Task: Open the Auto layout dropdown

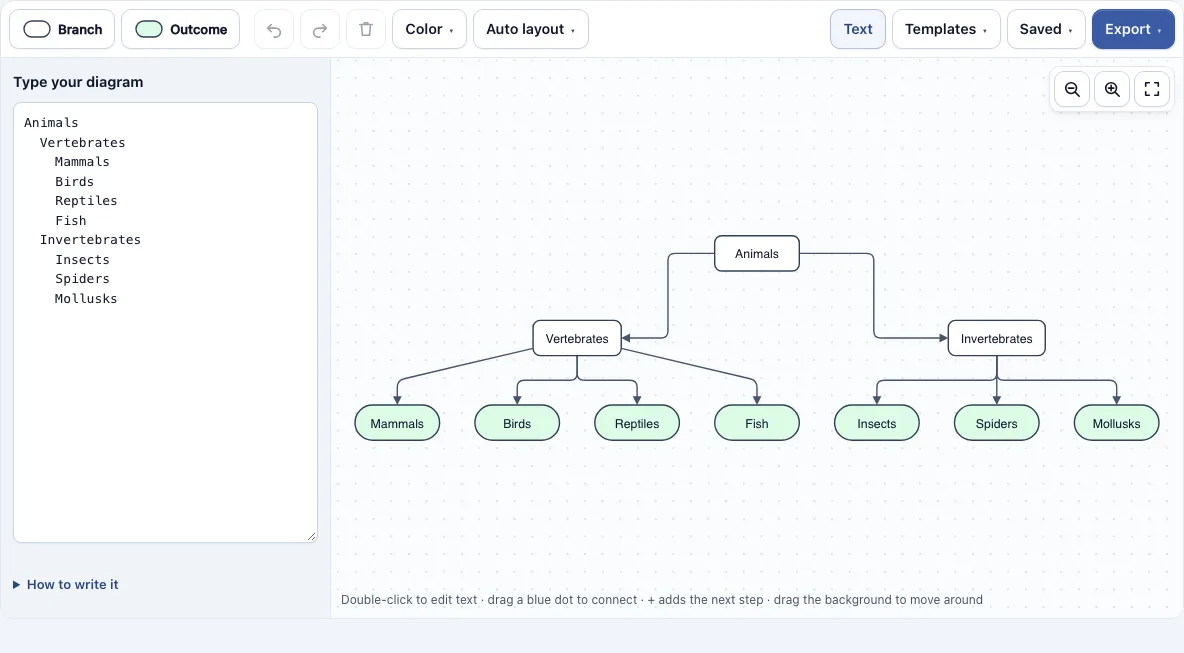Action: (x=531, y=29)
